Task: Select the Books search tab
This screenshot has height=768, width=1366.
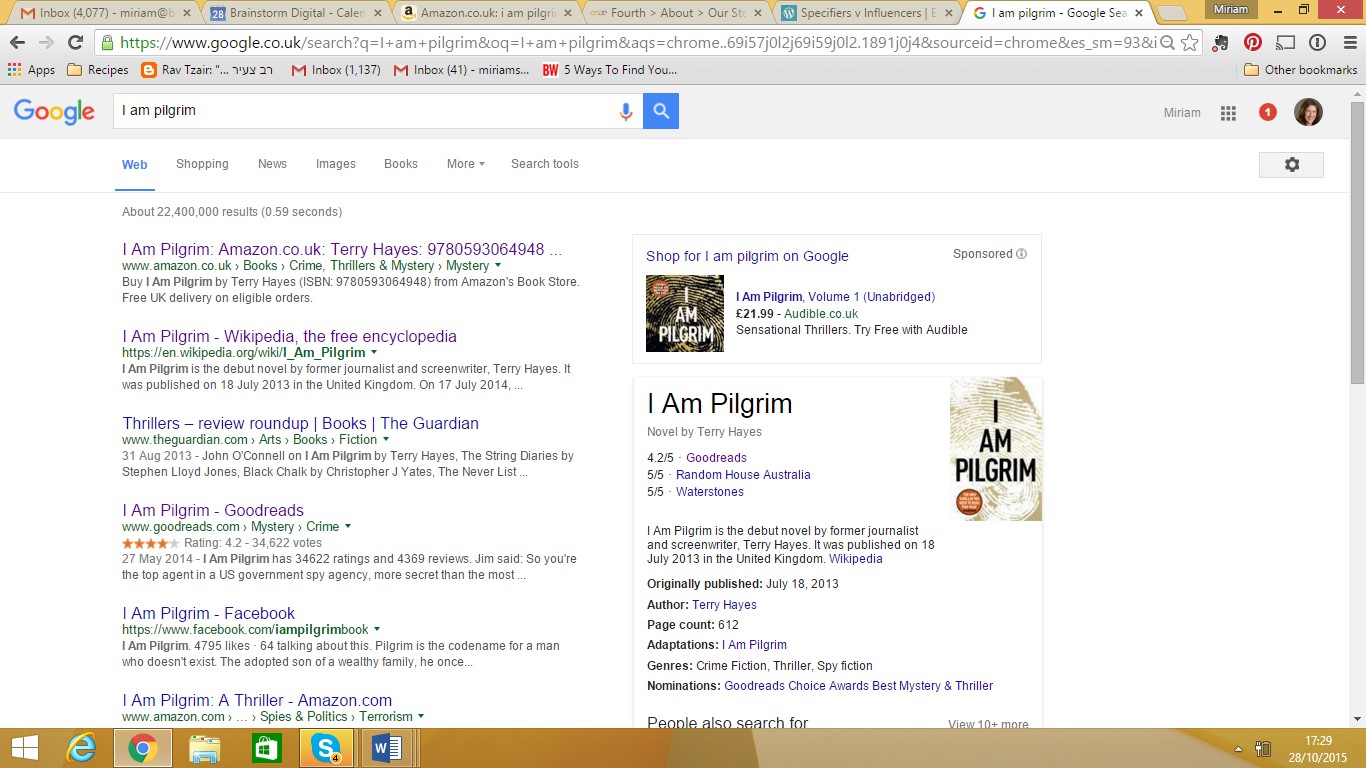Action: point(401,164)
